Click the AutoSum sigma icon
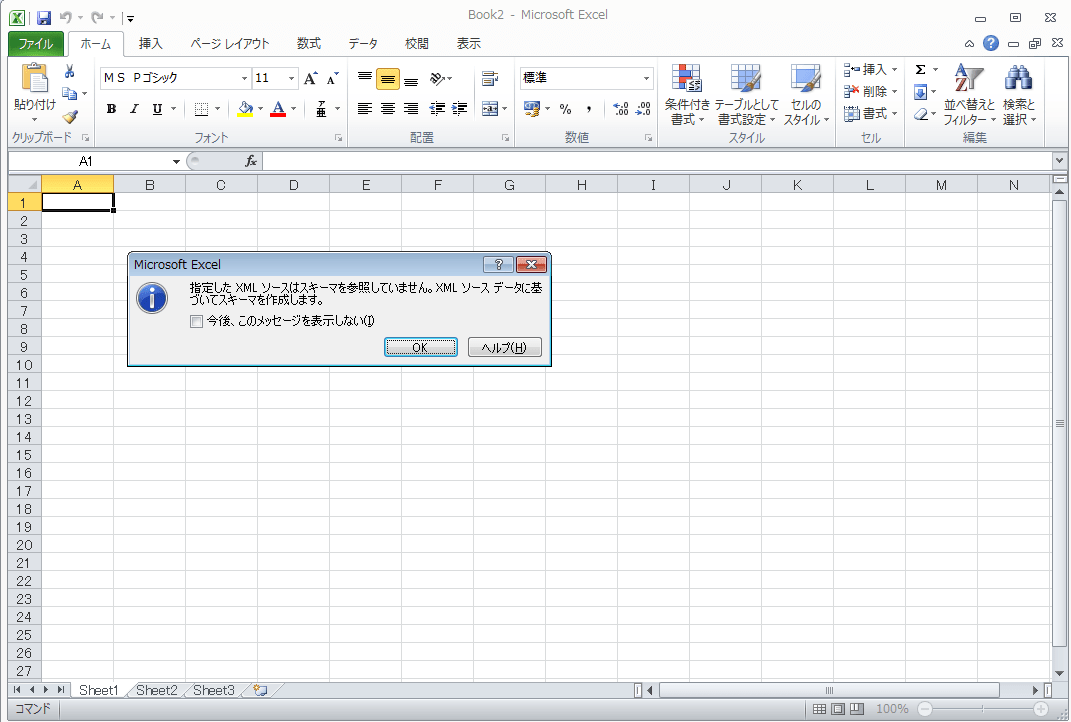 [921, 70]
